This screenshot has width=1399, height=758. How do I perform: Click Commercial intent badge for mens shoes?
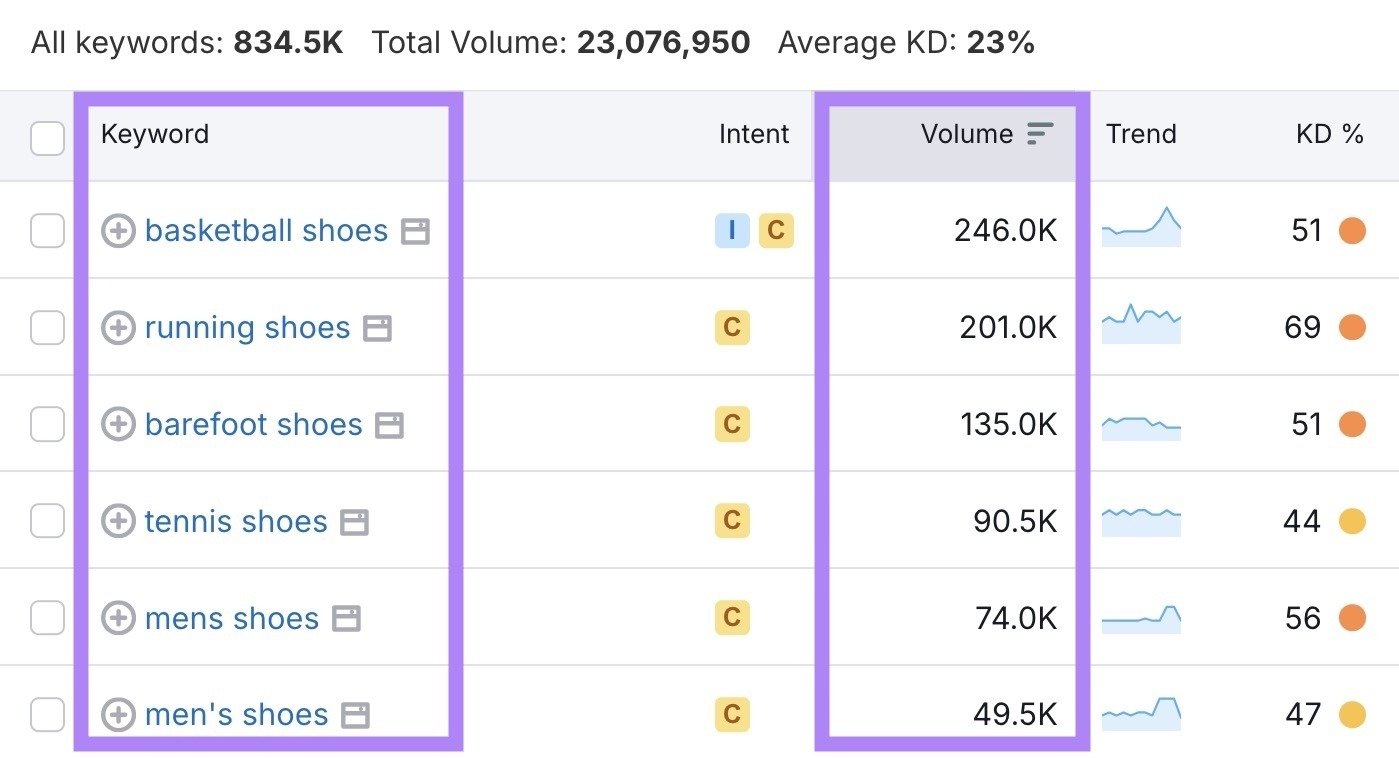point(732,619)
